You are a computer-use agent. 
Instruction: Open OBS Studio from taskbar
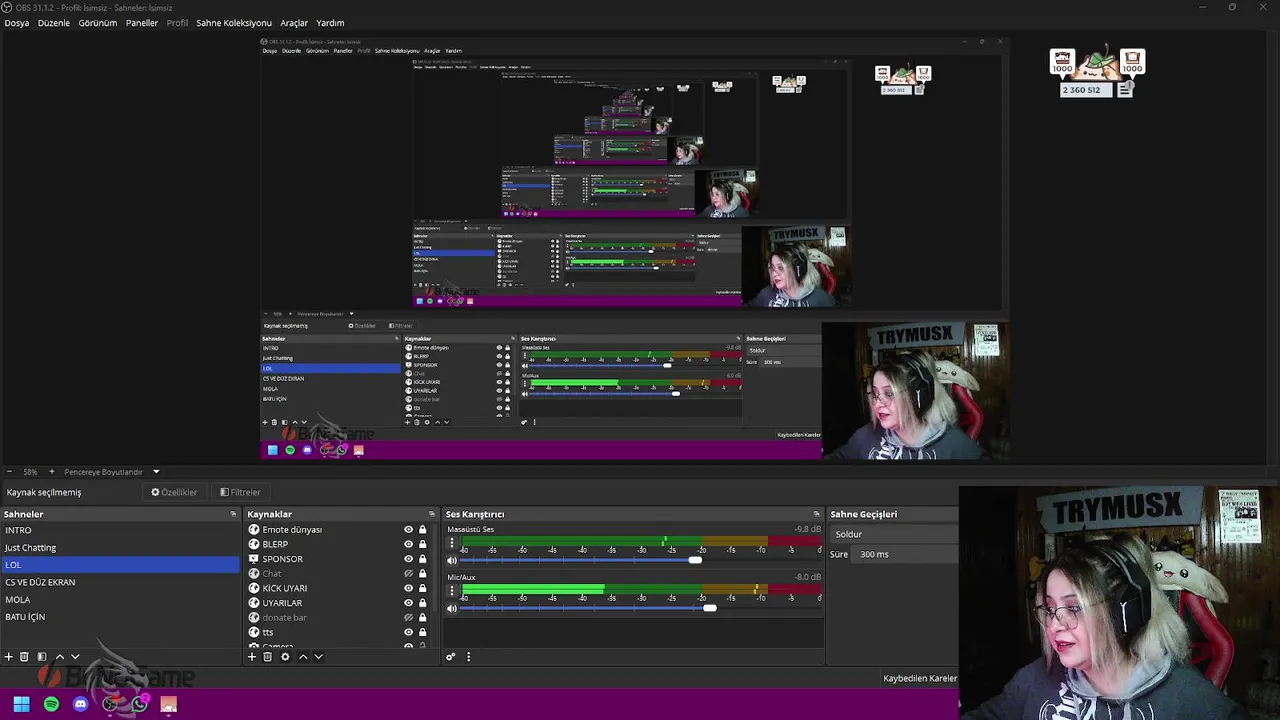[x=111, y=705]
